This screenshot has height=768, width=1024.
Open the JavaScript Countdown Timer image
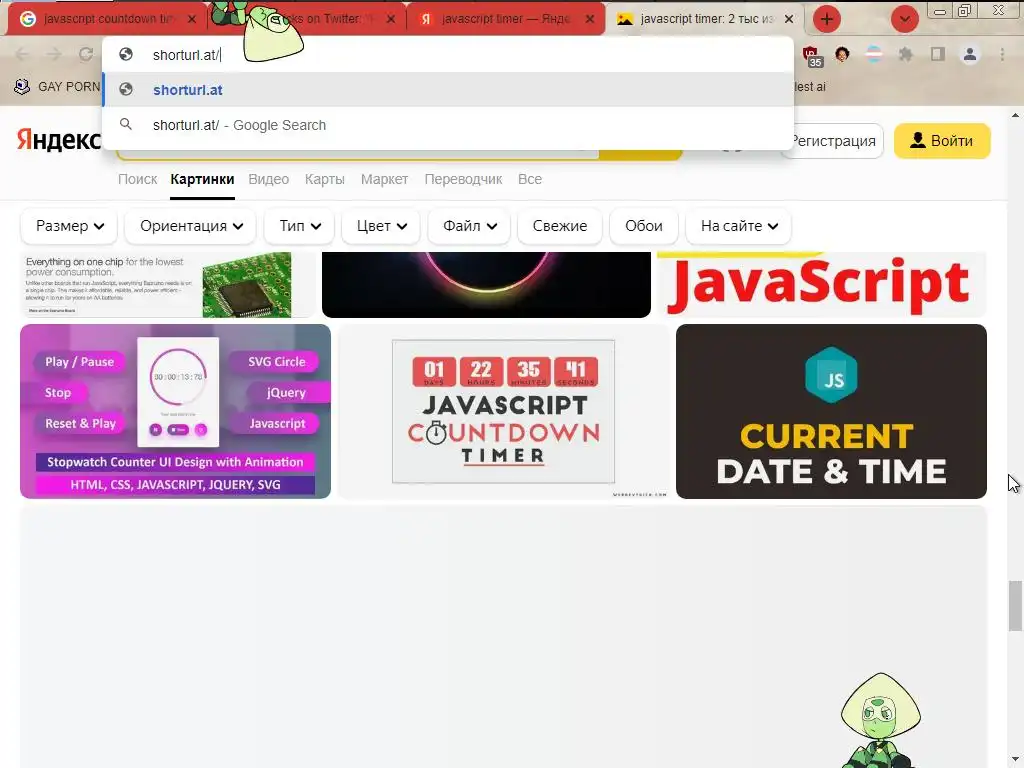(504, 411)
